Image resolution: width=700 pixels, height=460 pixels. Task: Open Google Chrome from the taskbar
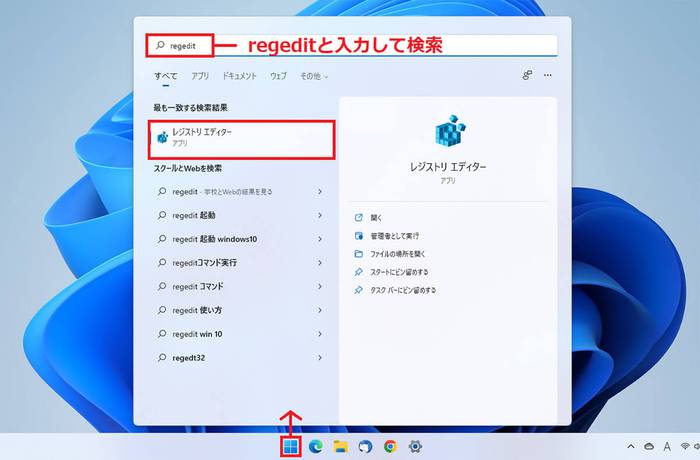click(x=390, y=446)
